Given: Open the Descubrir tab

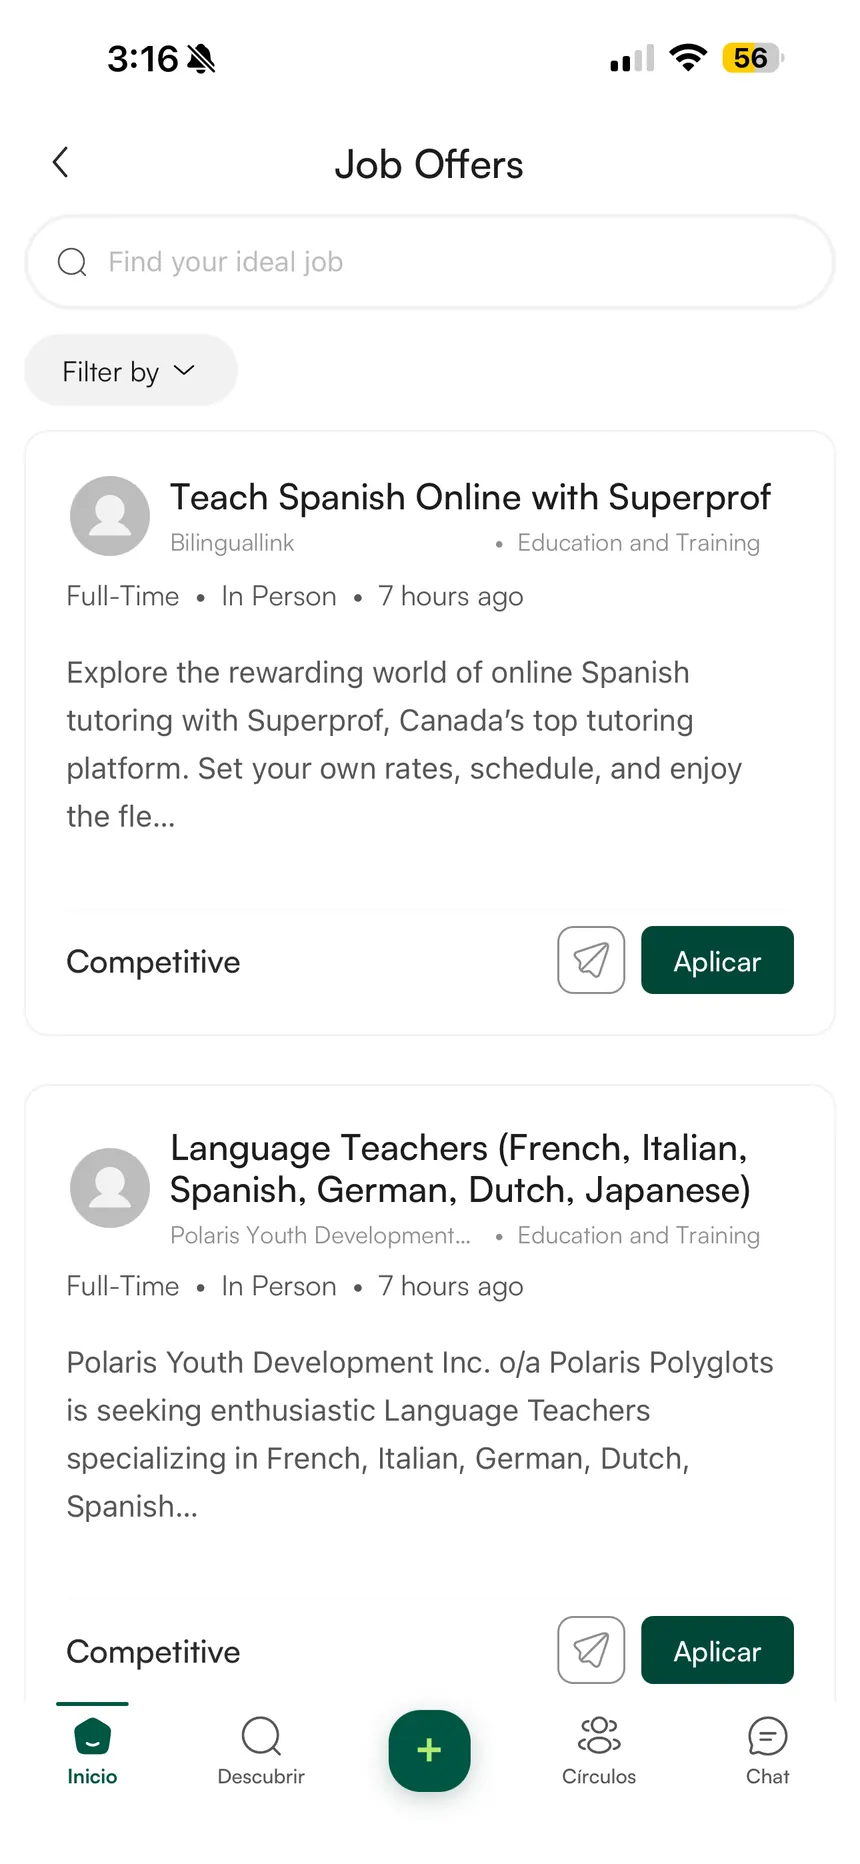Looking at the screenshot, I should pos(261,1752).
